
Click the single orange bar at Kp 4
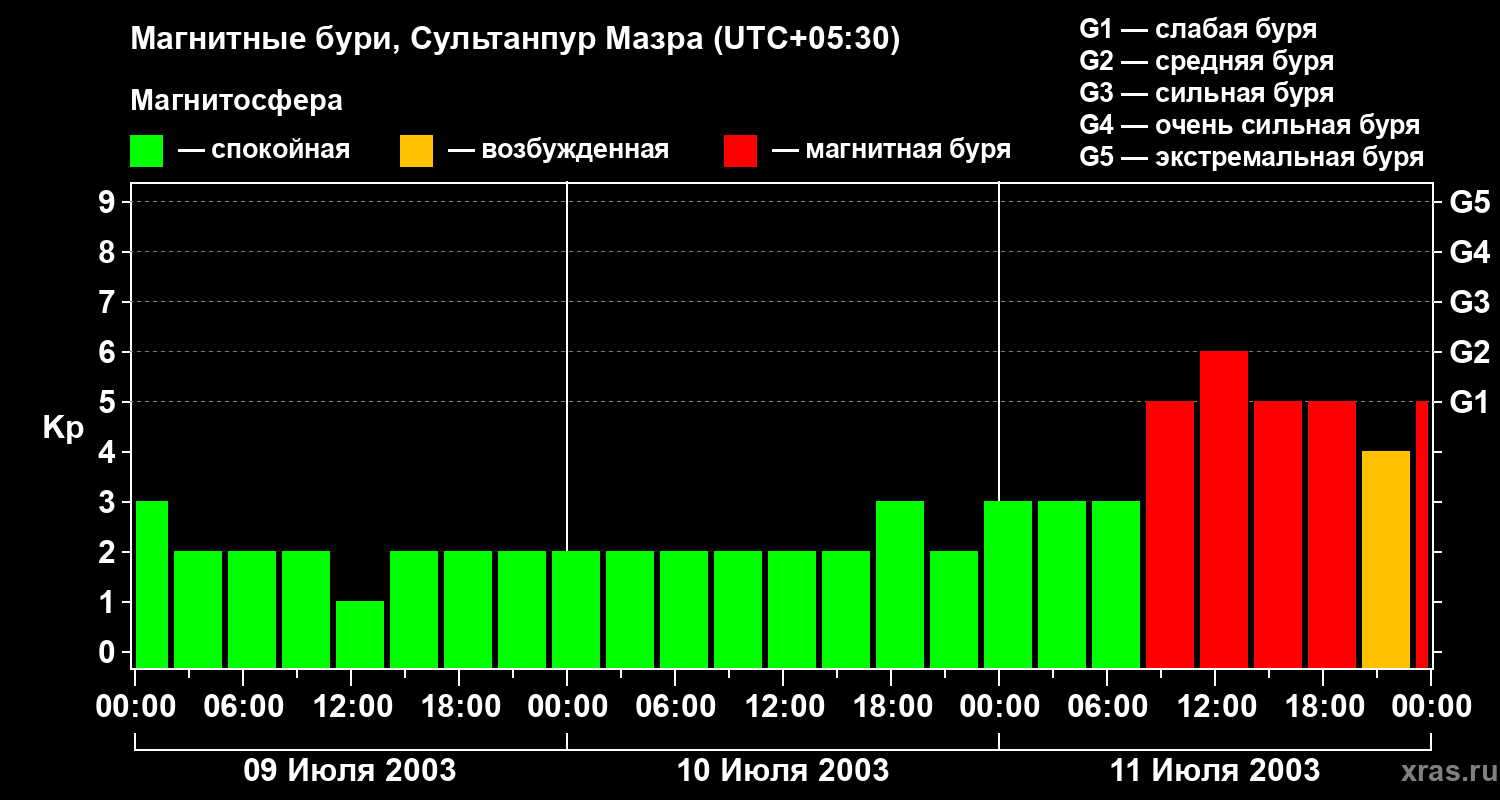(1386, 559)
